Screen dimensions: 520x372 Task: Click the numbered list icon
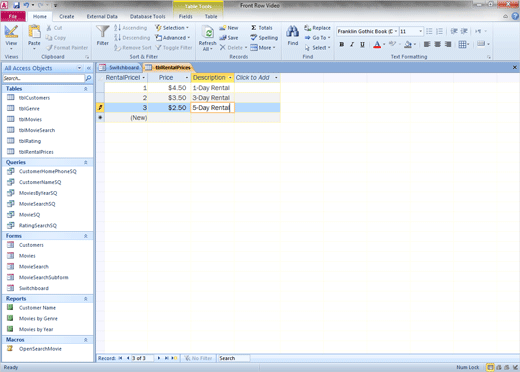(x=439, y=31)
